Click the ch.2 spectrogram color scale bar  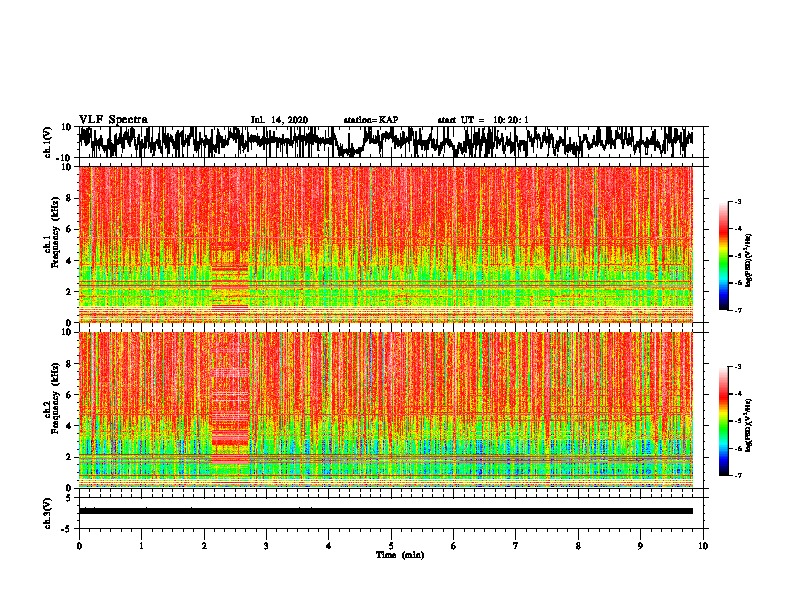click(724, 421)
